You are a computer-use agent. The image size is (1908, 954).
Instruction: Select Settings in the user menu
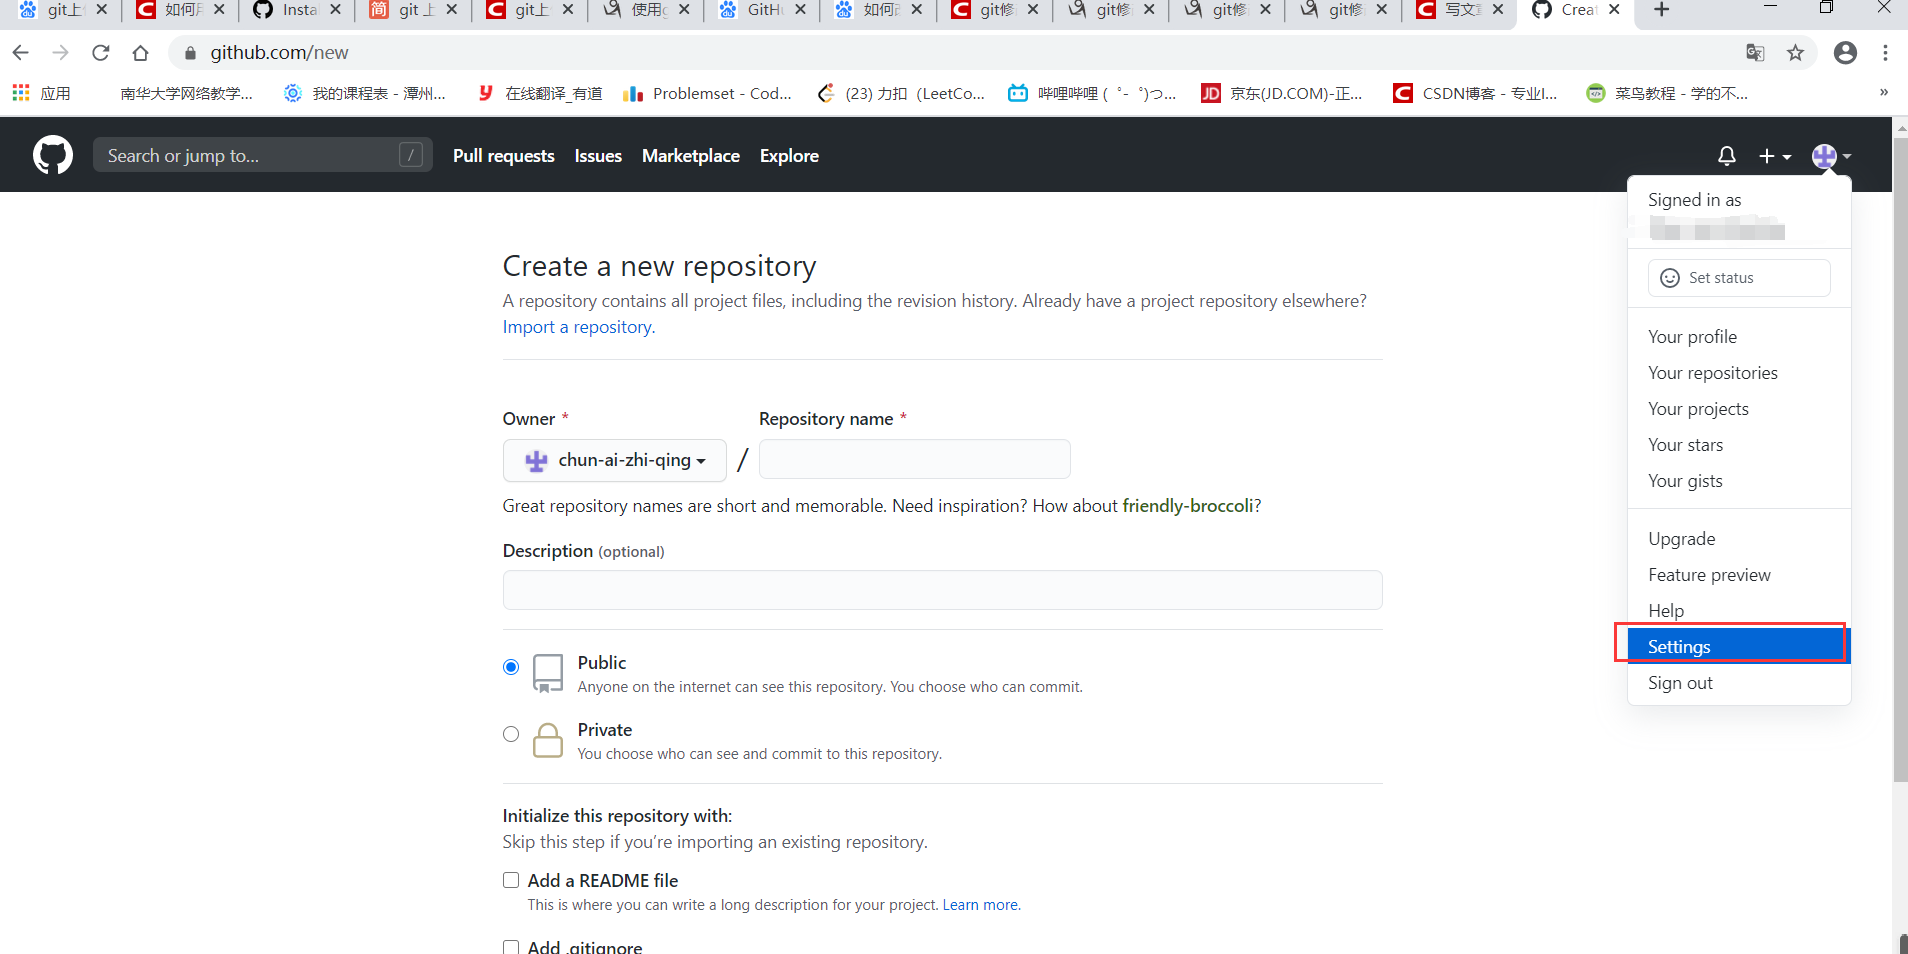[1739, 647]
